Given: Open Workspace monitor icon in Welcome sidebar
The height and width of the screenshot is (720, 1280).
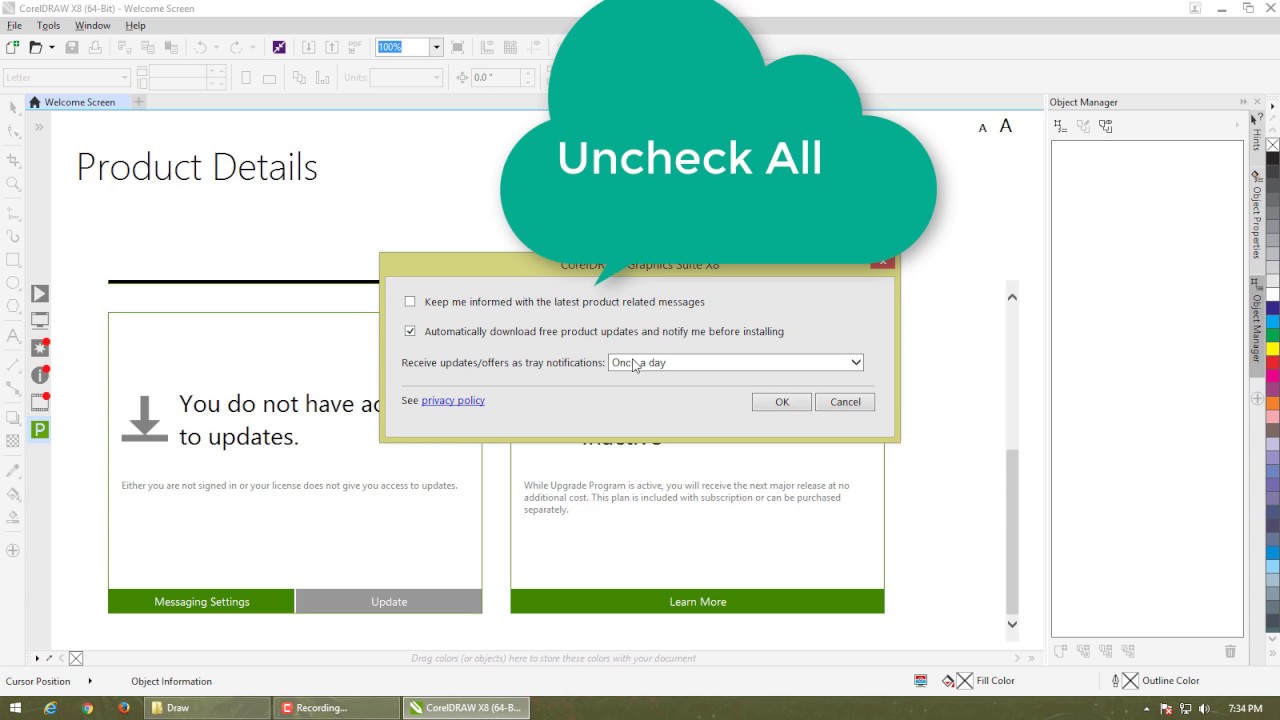Looking at the screenshot, I should pyautogui.click(x=40, y=321).
